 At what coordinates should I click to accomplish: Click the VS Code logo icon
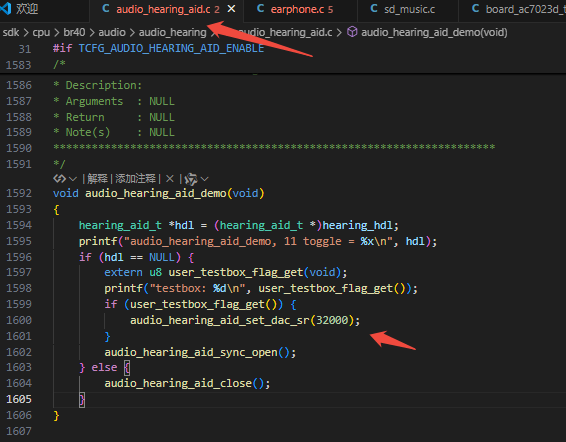click(6, 8)
